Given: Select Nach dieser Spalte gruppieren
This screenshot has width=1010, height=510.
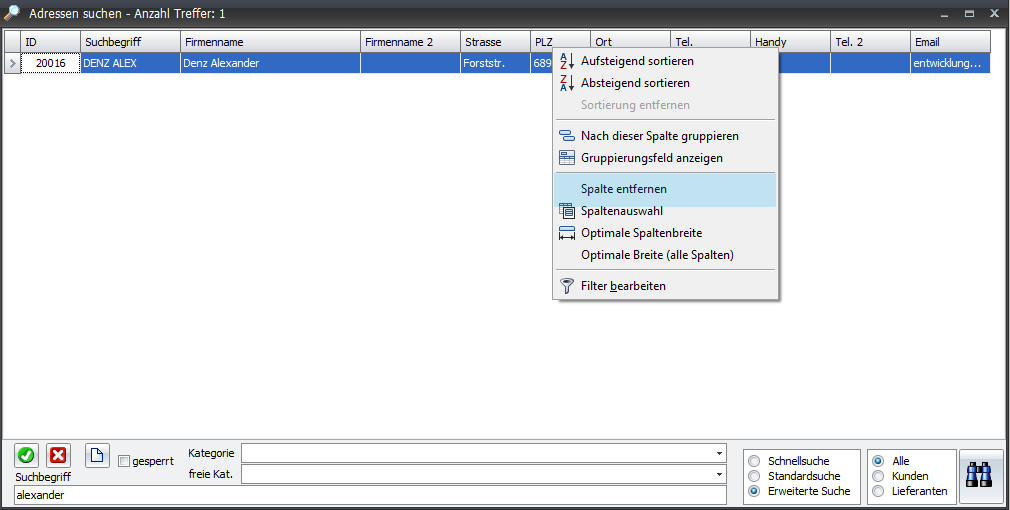Looking at the screenshot, I should pyautogui.click(x=659, y=136).
